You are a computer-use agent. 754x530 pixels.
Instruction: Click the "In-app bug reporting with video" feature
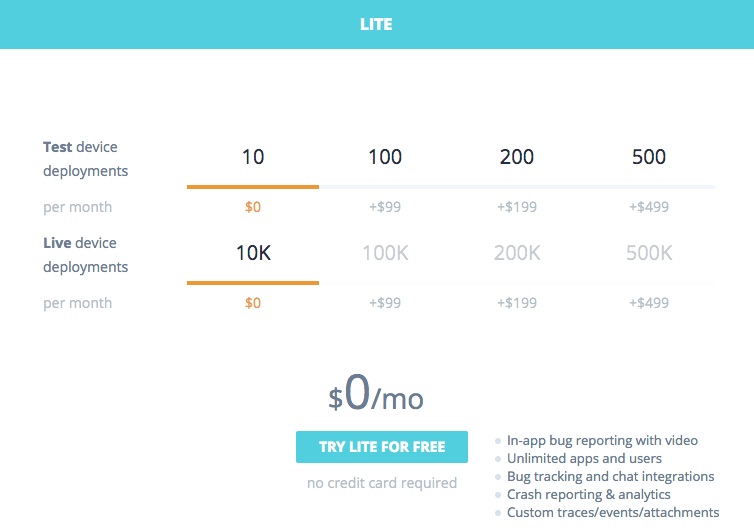pyautogui.click(x=602, y=440)
